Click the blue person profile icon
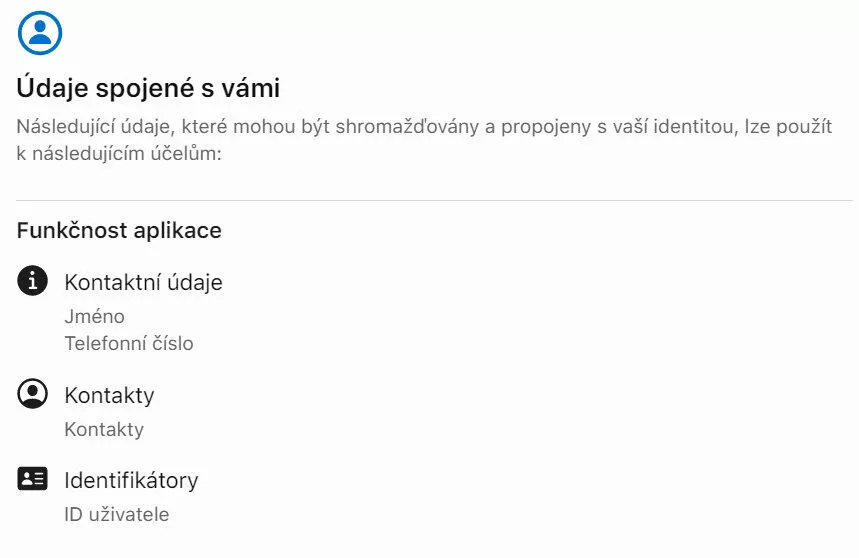Viewport: 859px width, 558px height. point(39,33)
